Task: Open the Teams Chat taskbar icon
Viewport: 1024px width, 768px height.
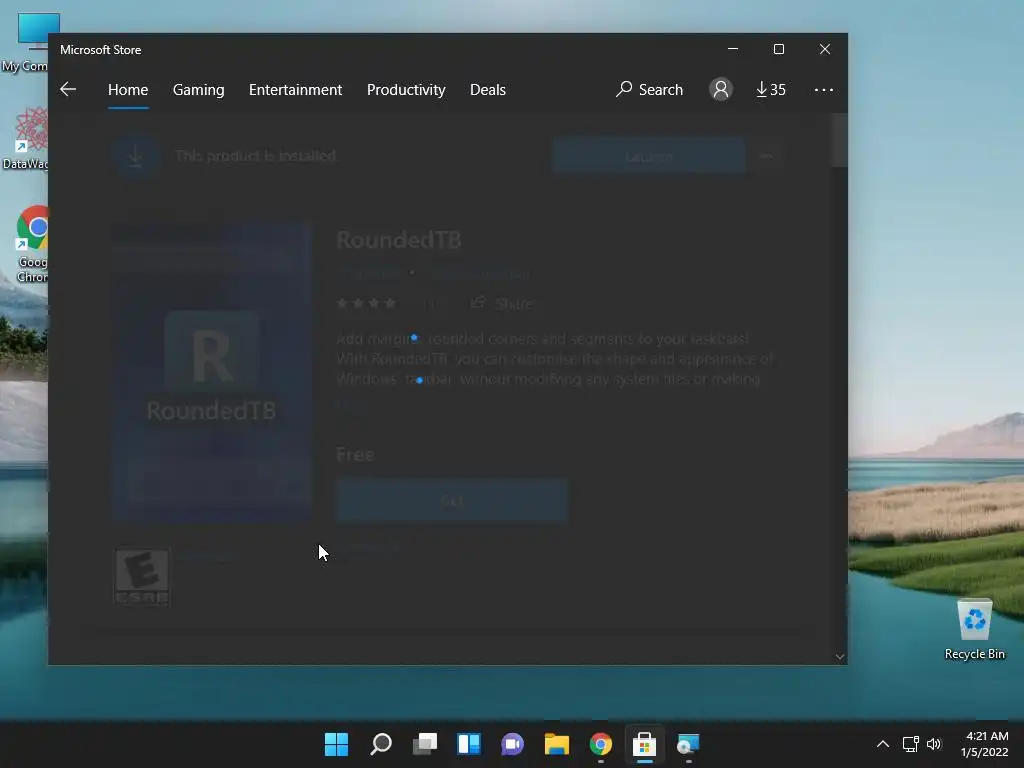Action: [513, 744]
